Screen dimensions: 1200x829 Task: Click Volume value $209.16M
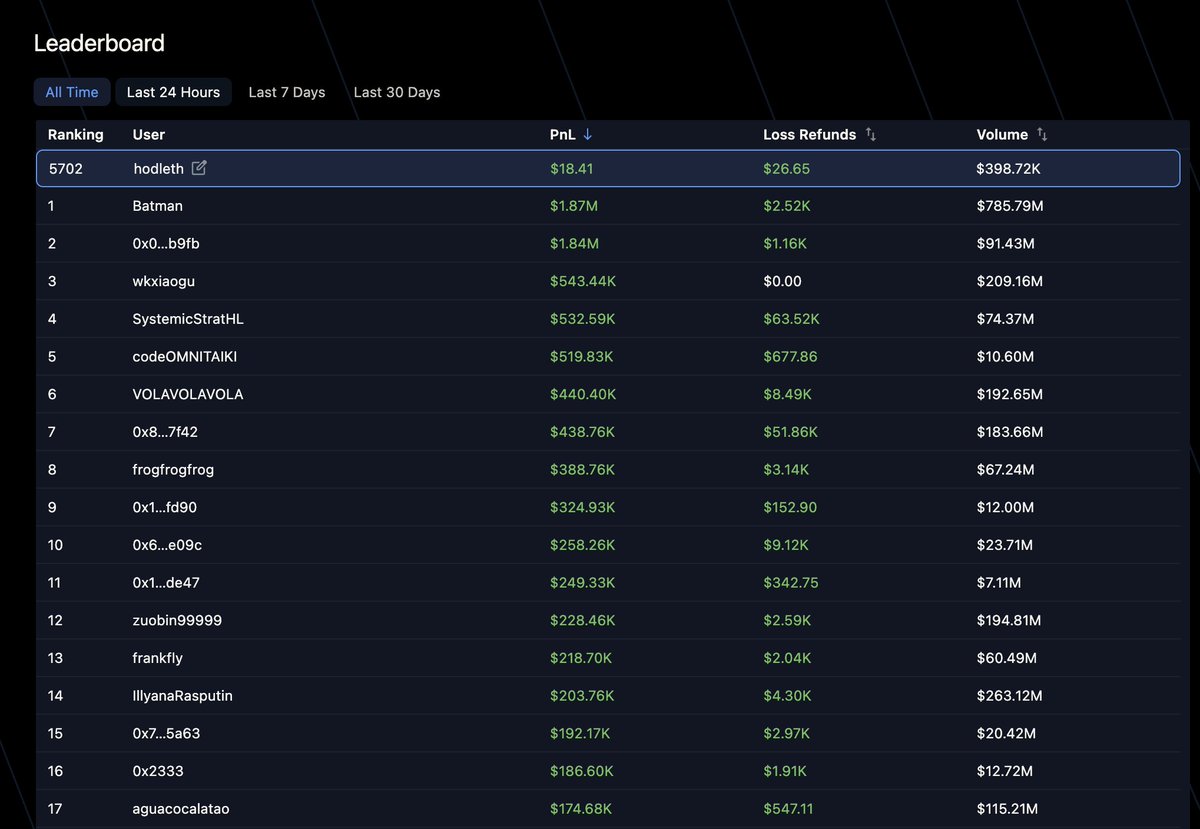coord(1010,282)
